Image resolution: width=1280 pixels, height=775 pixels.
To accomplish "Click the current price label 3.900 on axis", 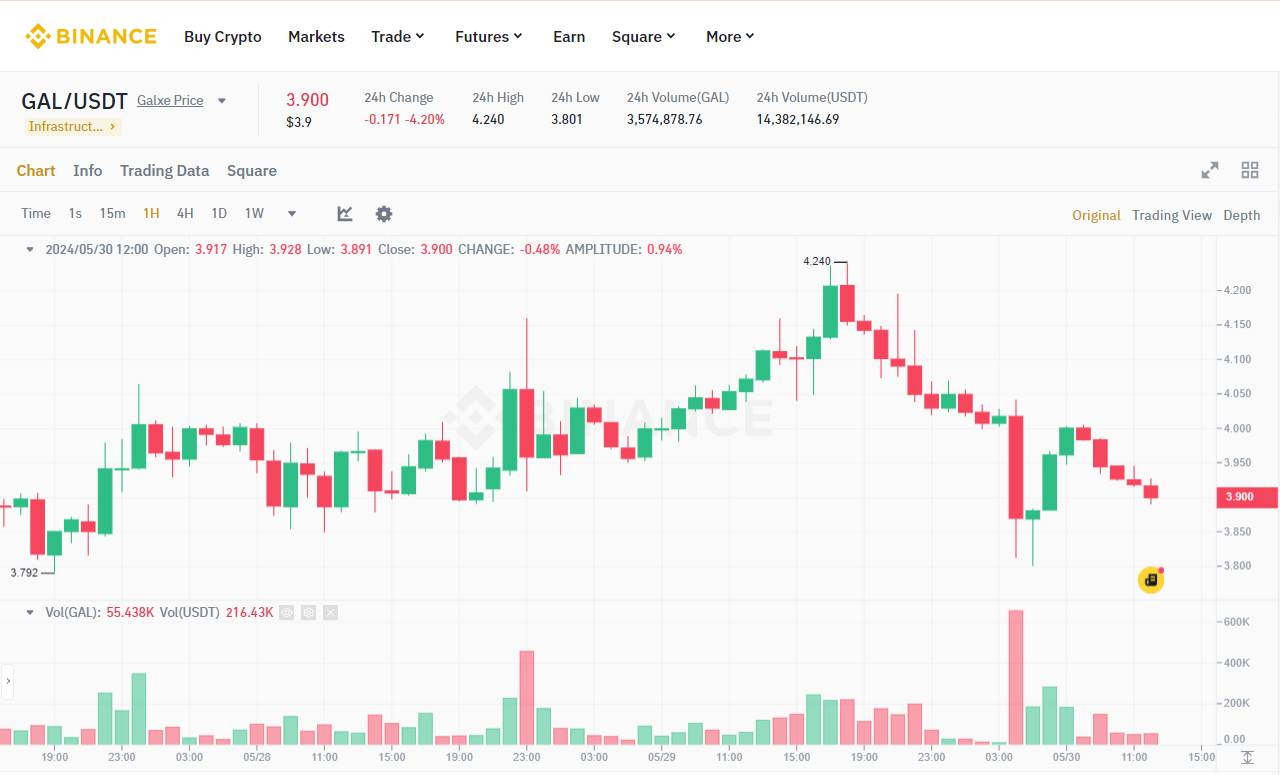I will point(1246,497).
